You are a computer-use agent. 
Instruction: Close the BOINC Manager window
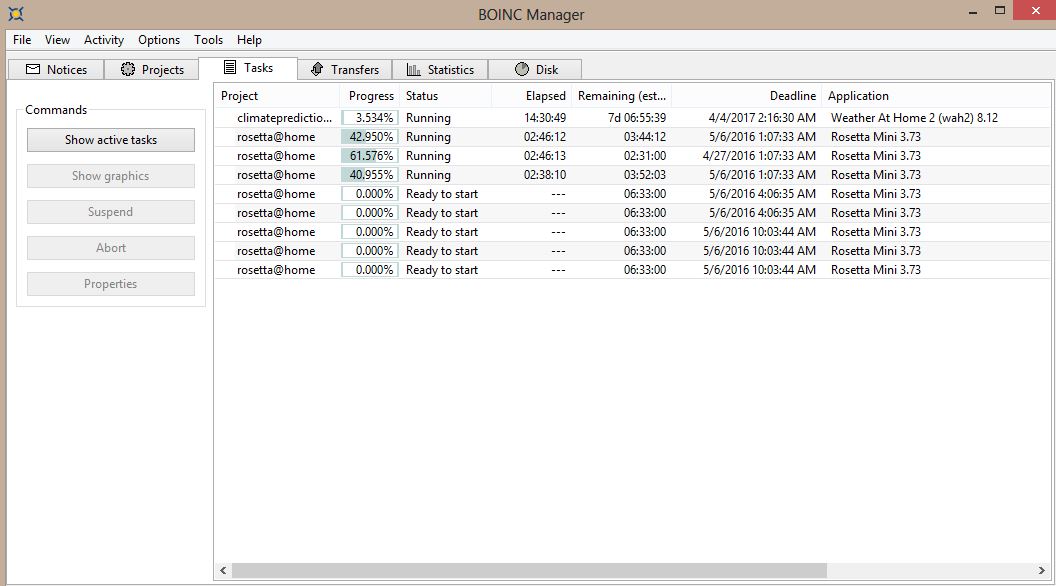[x=1035, y=10]
